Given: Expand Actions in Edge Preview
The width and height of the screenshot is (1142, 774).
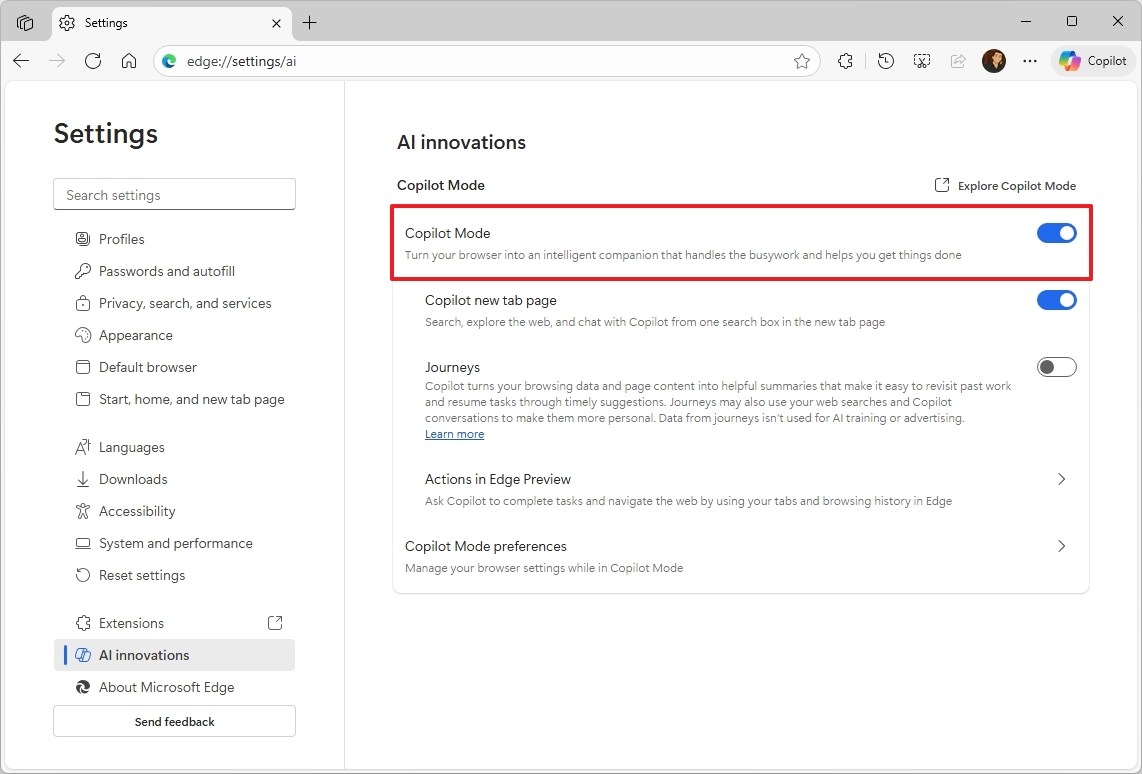Looking at the screenshot, I should [x=1061, y=479].
